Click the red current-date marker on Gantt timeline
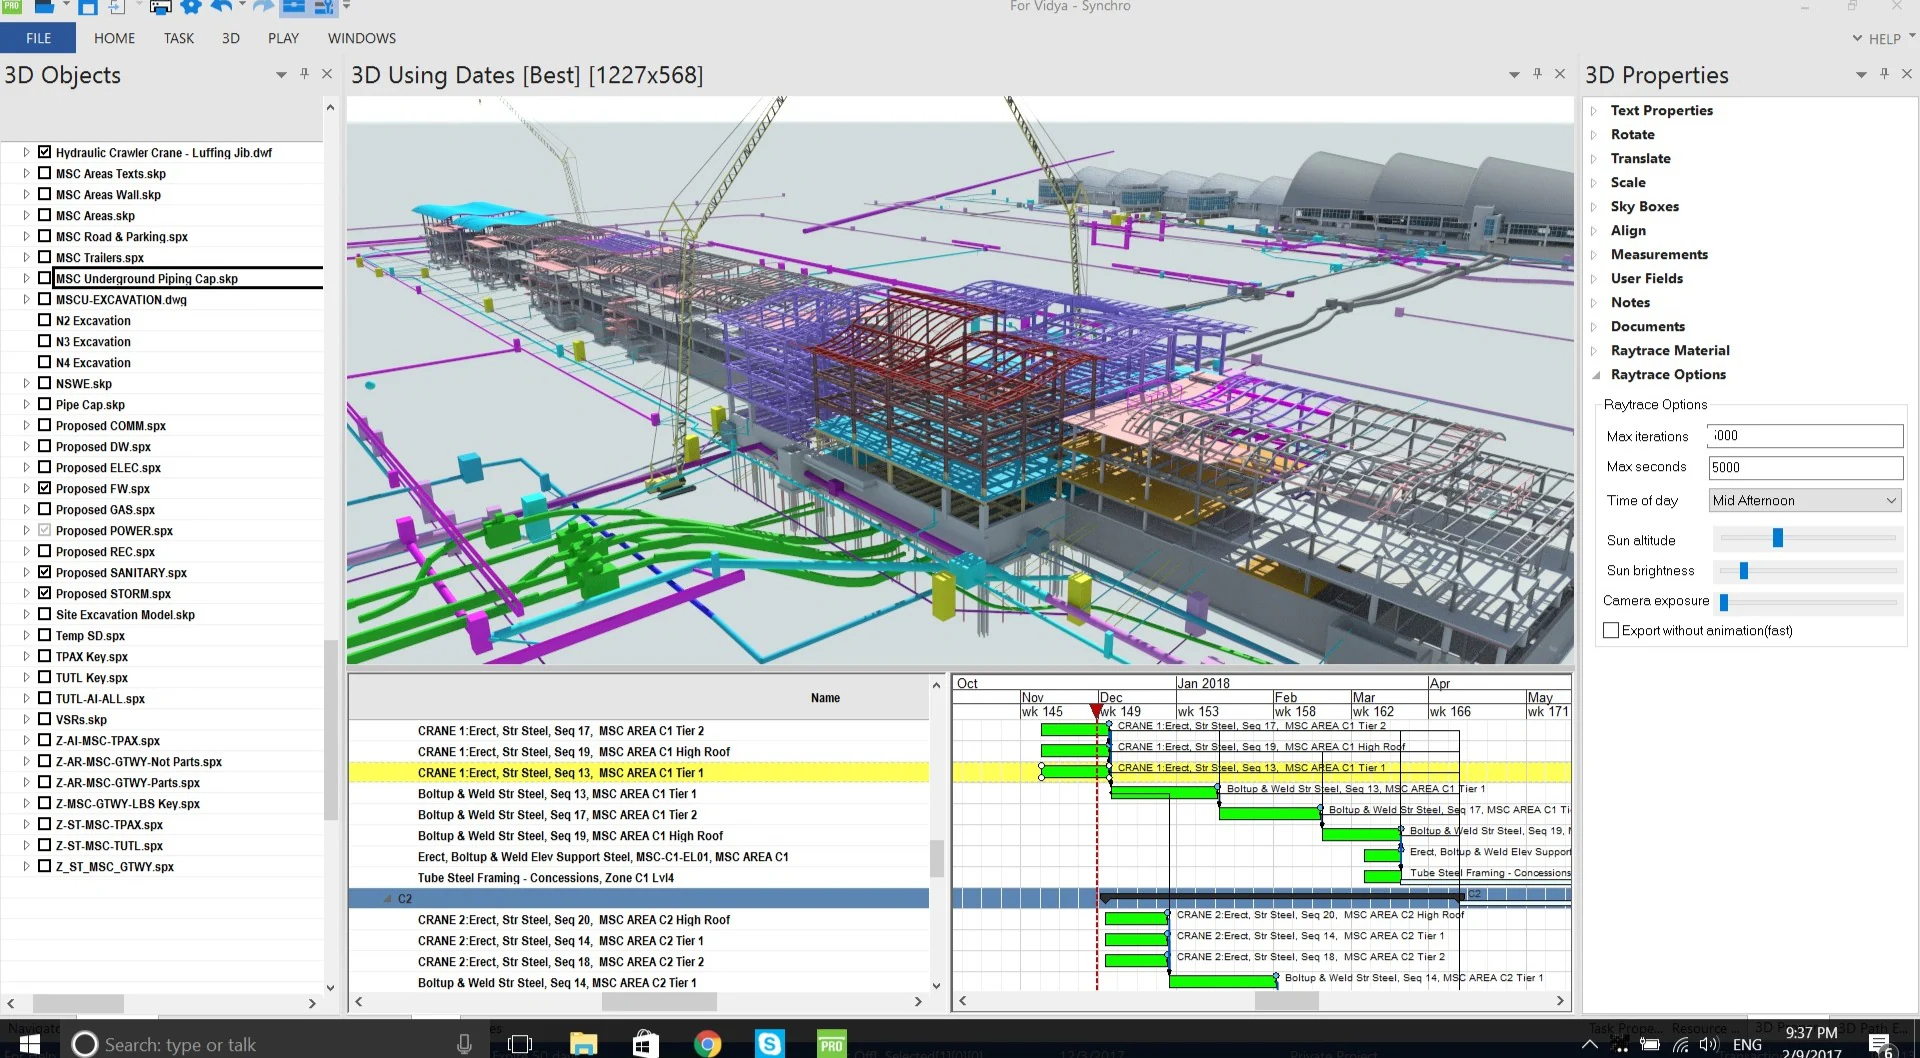Image resolution: width=1920 pixels, height=1058 pixels. [x=1097, y=710]
